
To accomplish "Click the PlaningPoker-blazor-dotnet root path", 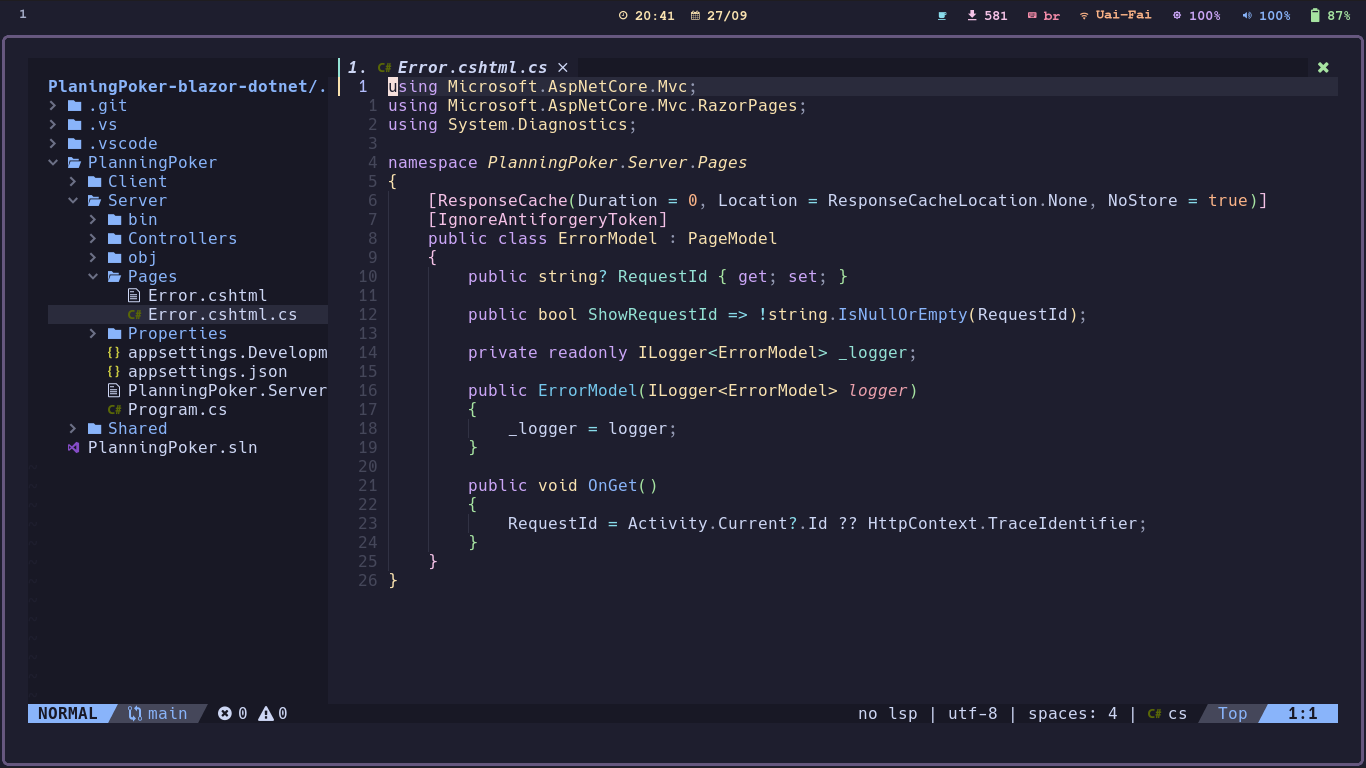I will tap(187, 87).
